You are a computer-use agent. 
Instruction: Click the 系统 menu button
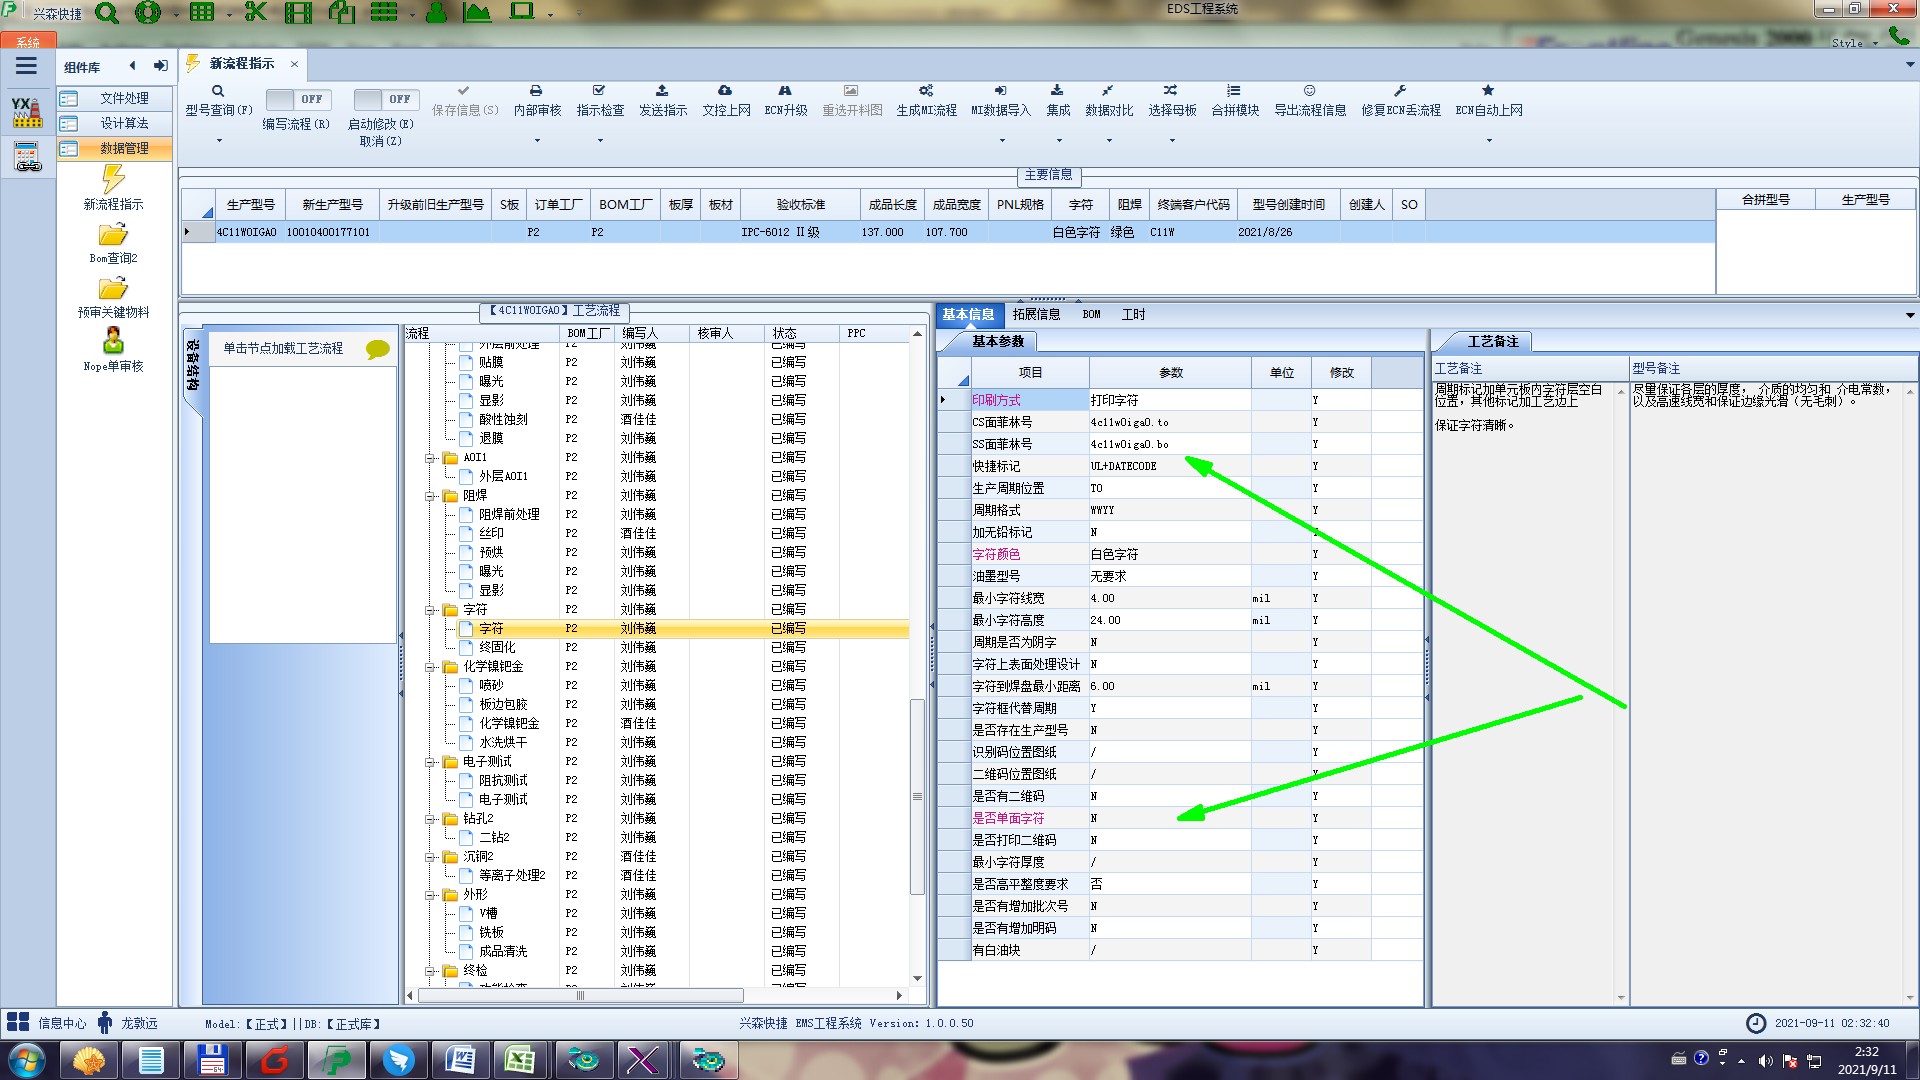(27, 41)
